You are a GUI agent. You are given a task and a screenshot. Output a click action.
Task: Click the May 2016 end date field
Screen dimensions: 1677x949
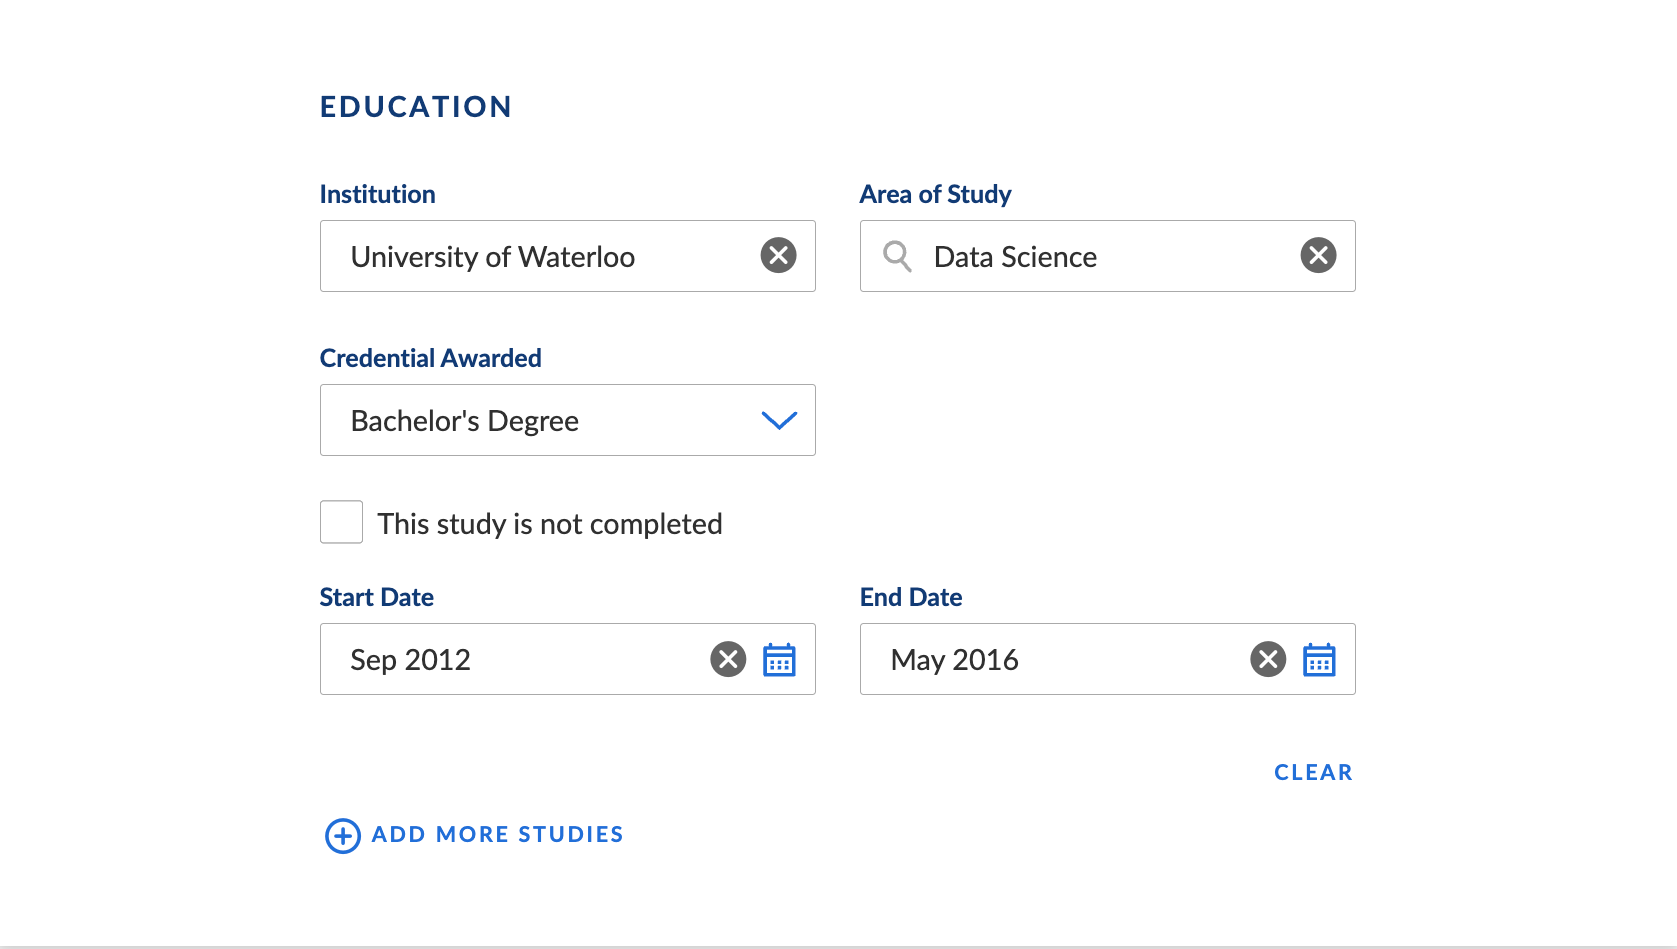tap(1108, 659)
